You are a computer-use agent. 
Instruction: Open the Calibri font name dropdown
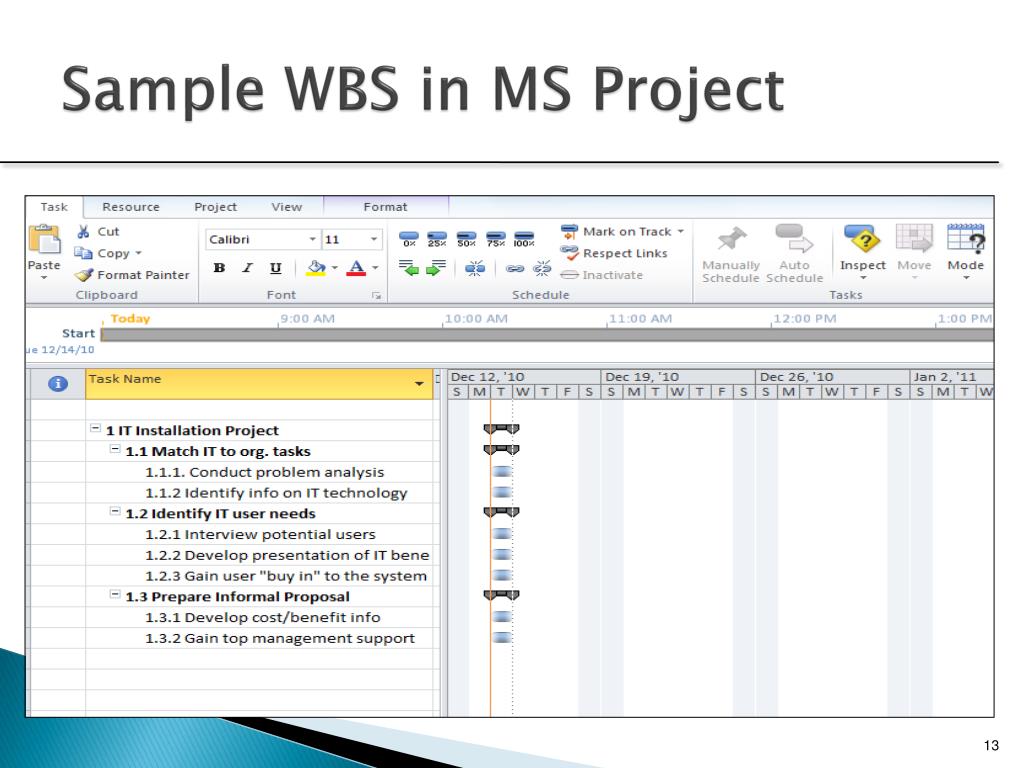(x=313, y=239)
